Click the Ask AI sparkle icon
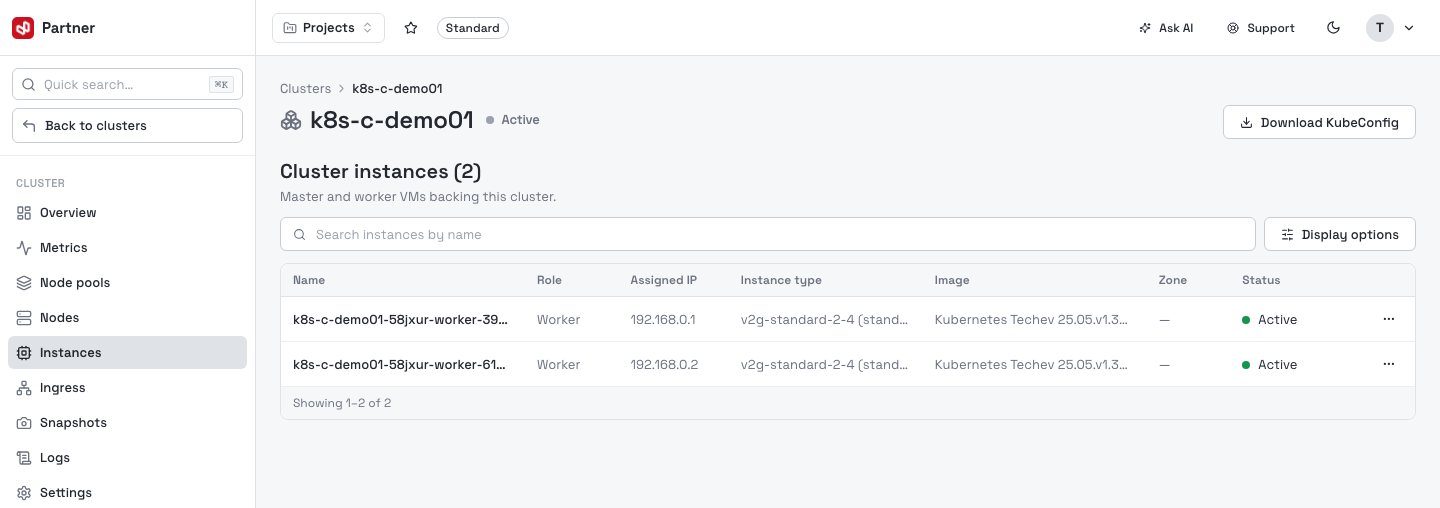 point(1145,28)
